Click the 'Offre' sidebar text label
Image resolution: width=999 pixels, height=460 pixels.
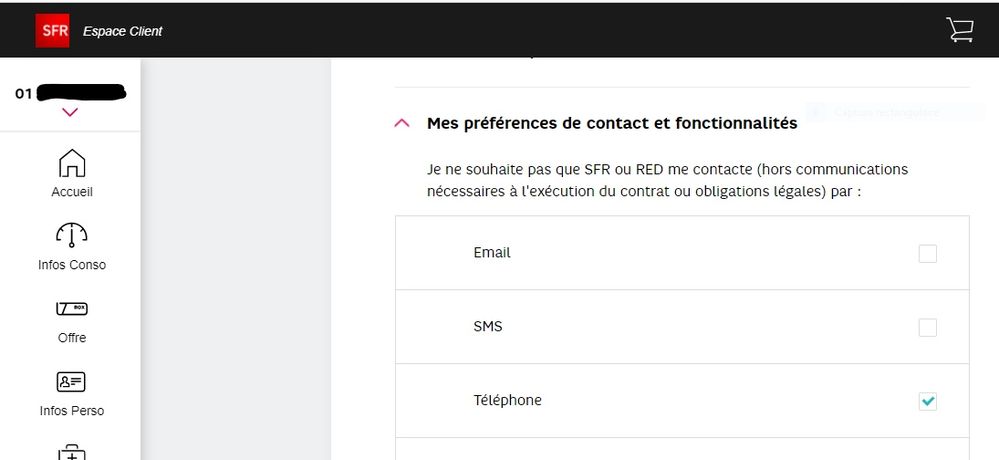72,338
